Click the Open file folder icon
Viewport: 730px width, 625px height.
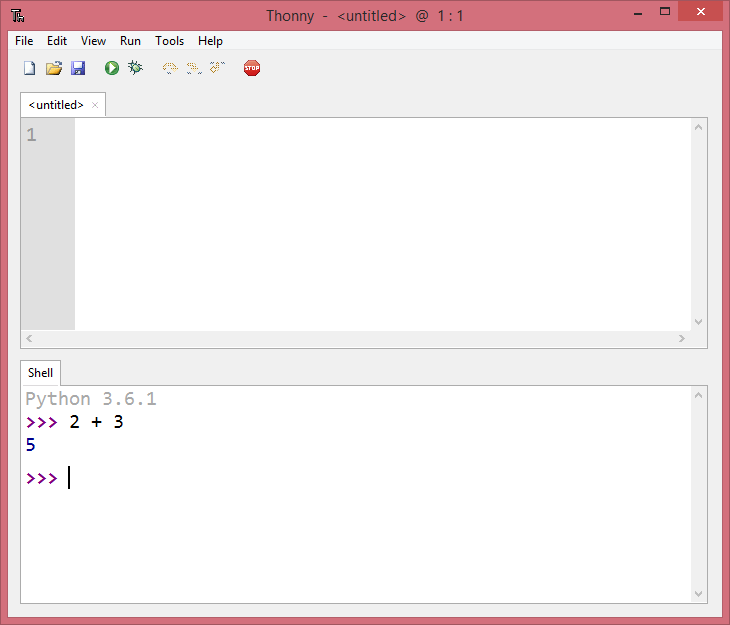coord(54,68)
